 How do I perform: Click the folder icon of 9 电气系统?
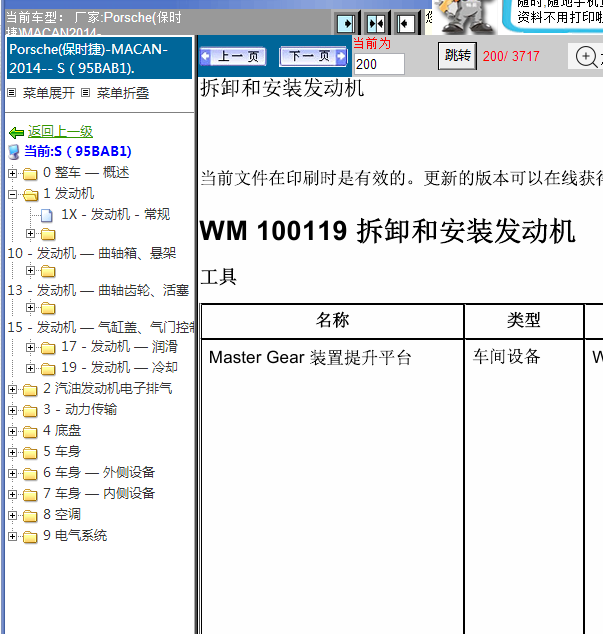click(x=30, y=537)
